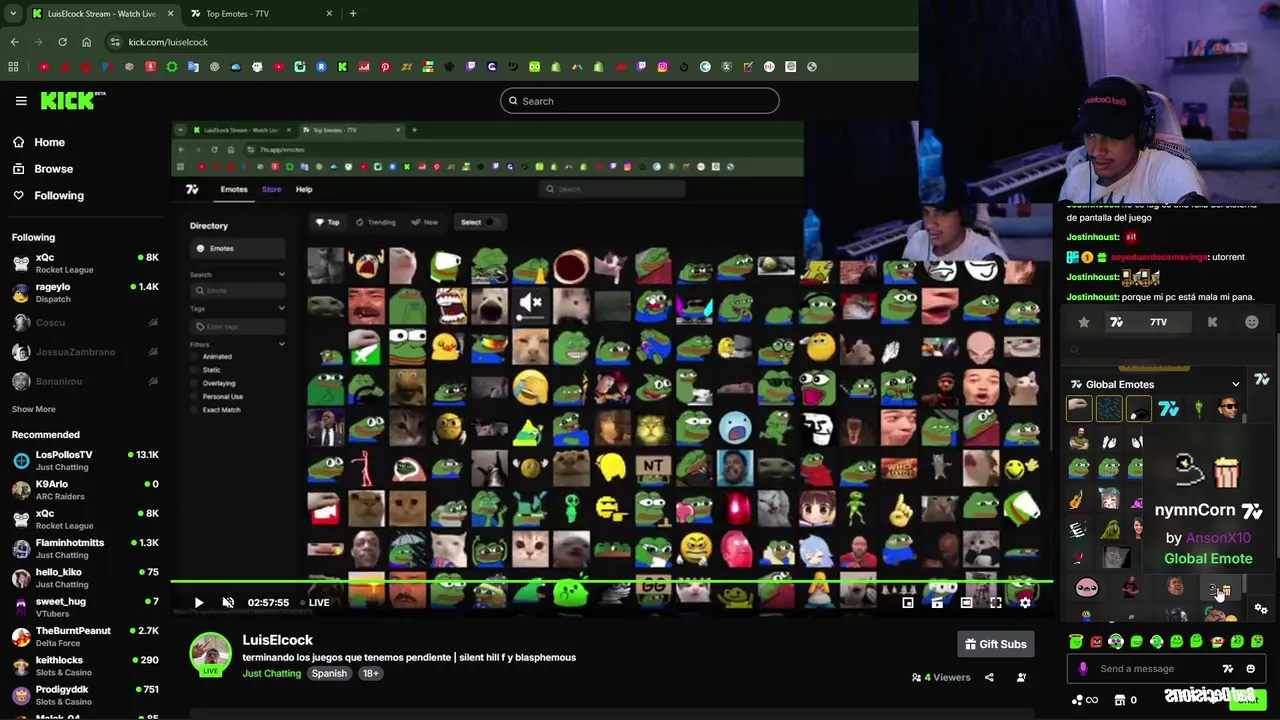Open the Kick hamburger sidebar menu

pos(21,101)
